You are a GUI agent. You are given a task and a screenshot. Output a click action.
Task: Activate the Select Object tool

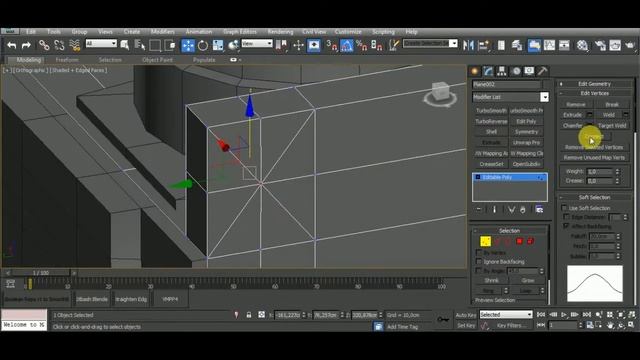(x=125, y=45)
